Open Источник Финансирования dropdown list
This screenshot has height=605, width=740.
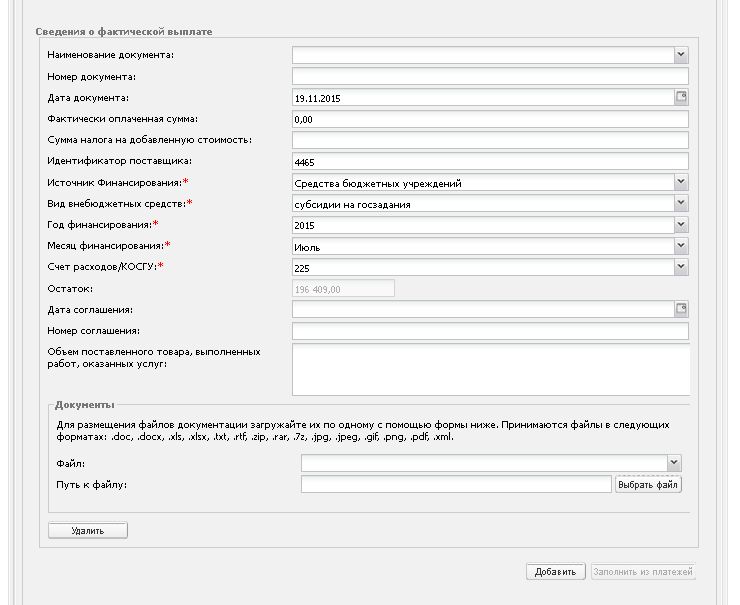click(681, 182)
